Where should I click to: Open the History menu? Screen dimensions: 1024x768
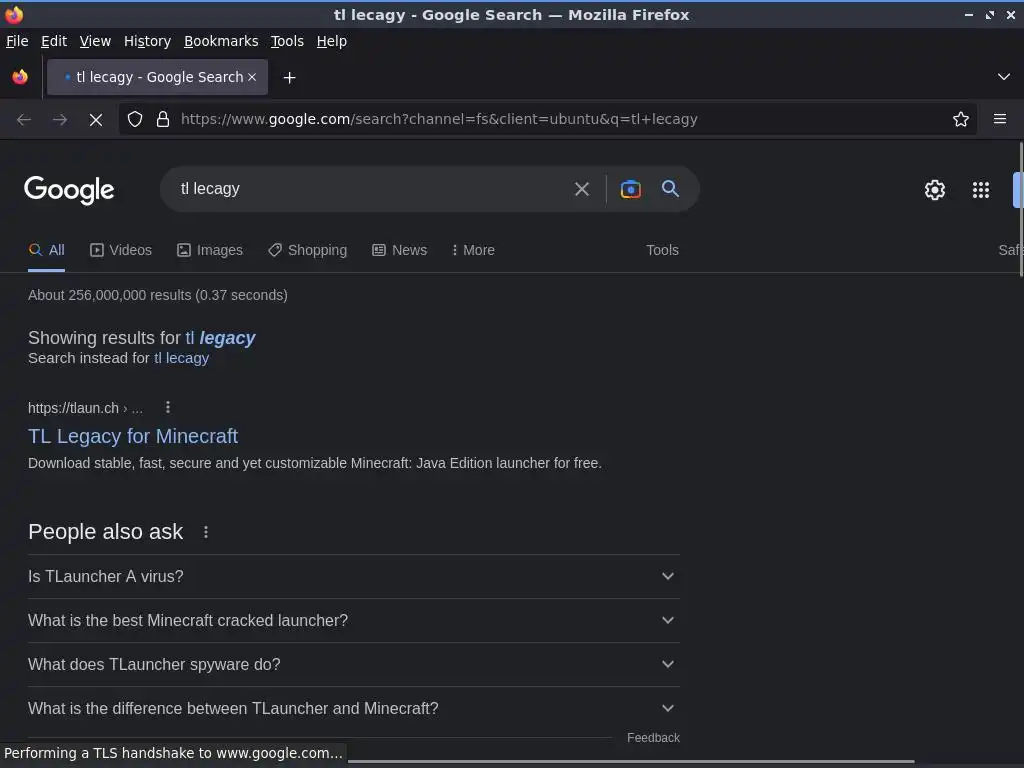click(148, 41)
